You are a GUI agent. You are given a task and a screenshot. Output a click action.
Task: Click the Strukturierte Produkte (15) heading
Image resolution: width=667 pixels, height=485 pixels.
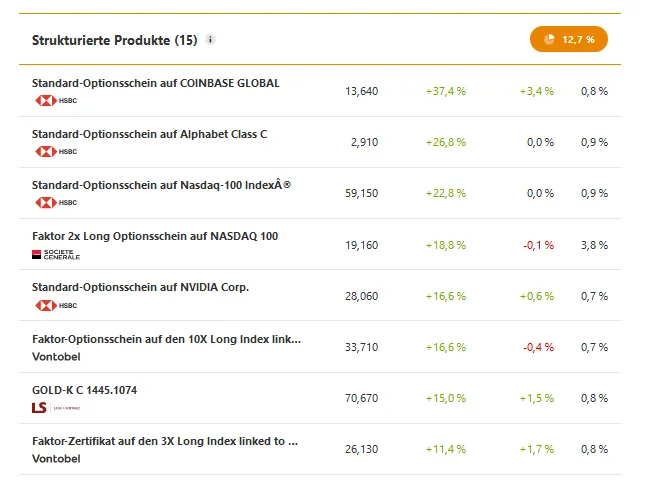[x=115, y=40]
